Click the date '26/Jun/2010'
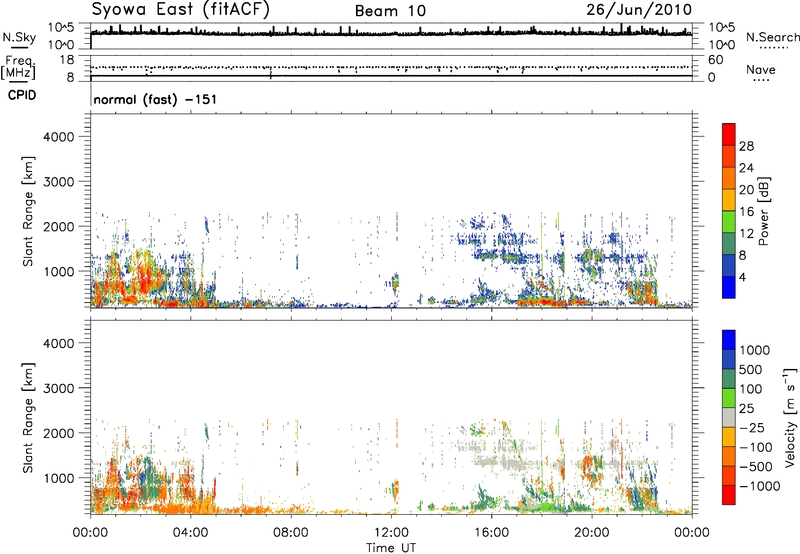Image resolution: width=800 pixels, height=554 pixels. pyautogui.click(x=639, y=9)
